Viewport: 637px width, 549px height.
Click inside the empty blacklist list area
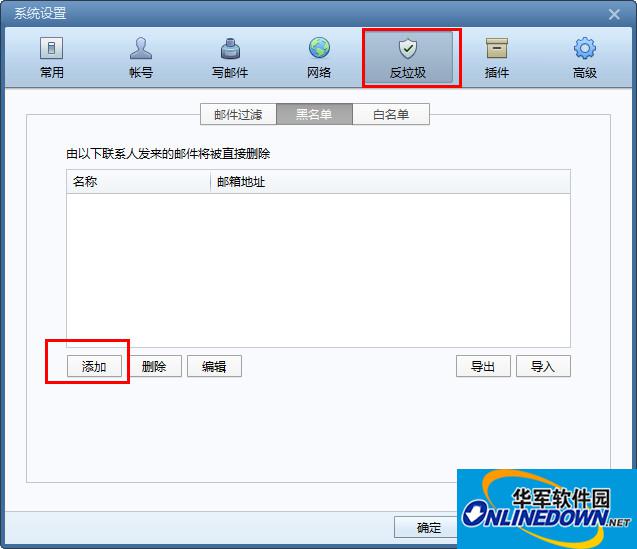[318, 270]
